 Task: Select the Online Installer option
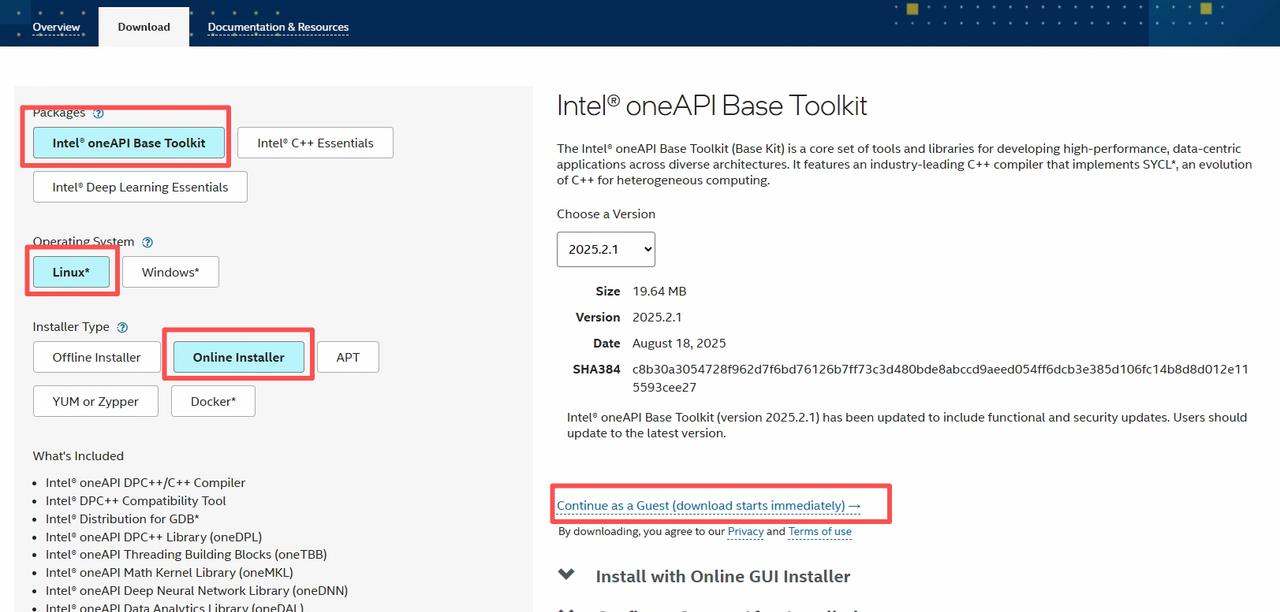[239, 357]
